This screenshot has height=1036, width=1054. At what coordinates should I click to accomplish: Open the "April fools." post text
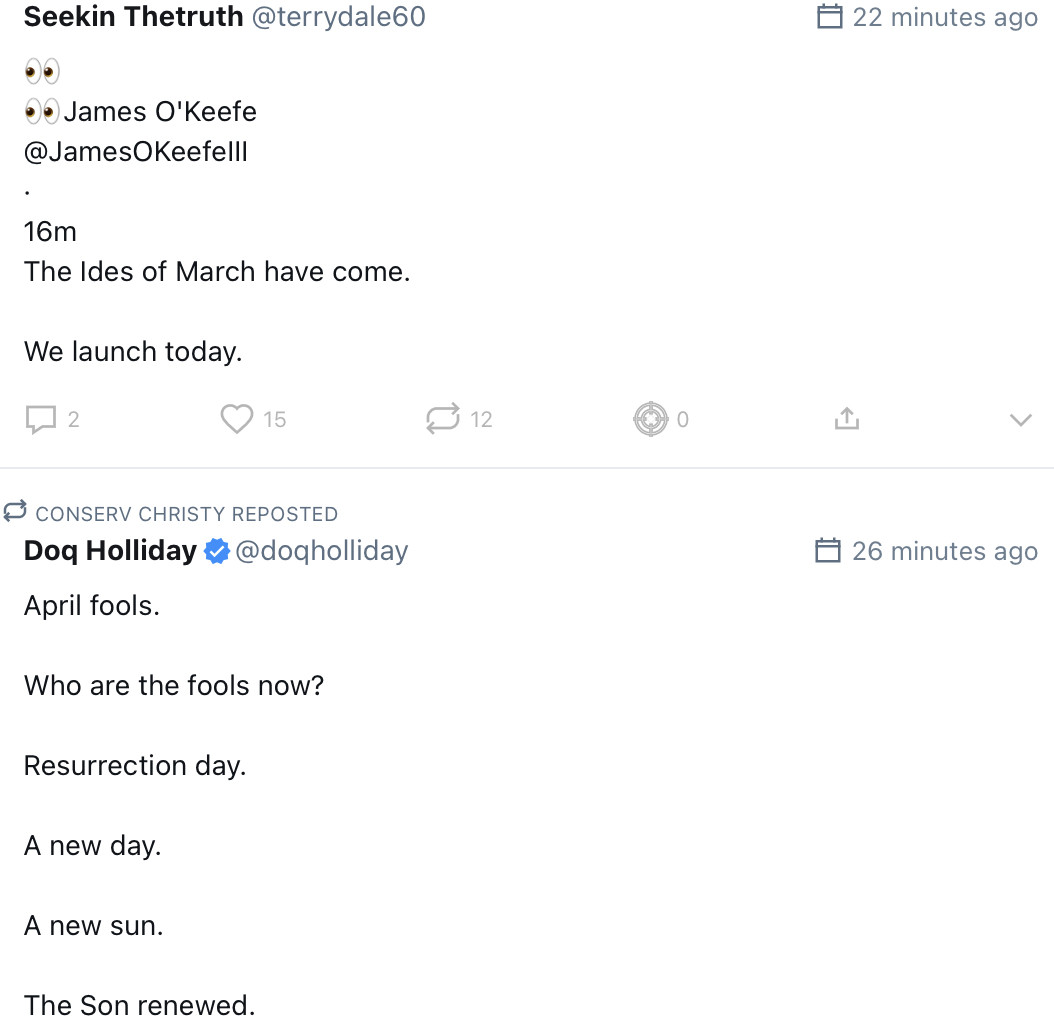click(x=92, y=606)
